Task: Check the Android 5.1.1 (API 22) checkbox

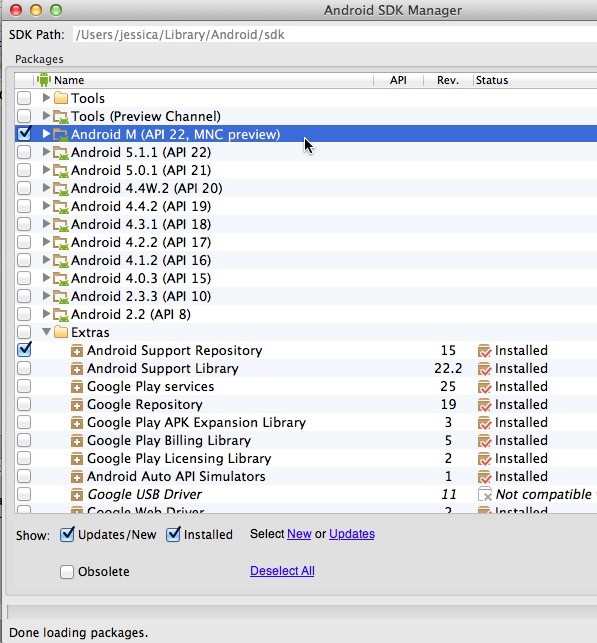Action: [24, 152]
